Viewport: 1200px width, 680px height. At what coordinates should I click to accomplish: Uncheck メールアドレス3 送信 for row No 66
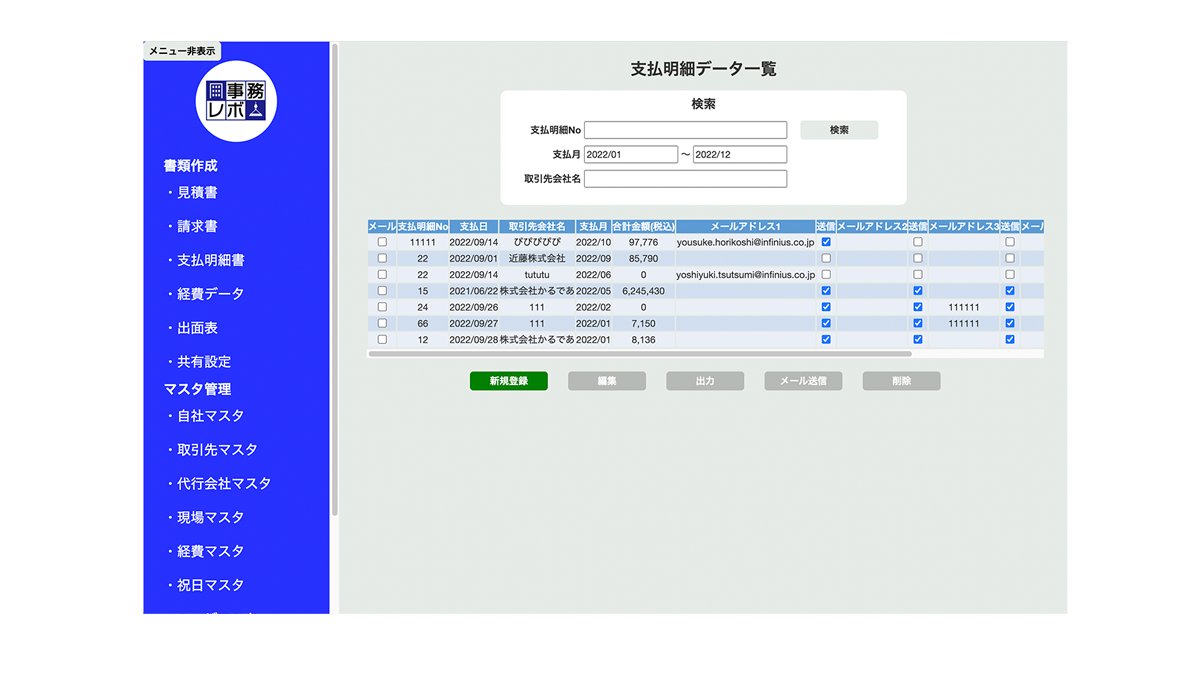[x=1010, y=323]
